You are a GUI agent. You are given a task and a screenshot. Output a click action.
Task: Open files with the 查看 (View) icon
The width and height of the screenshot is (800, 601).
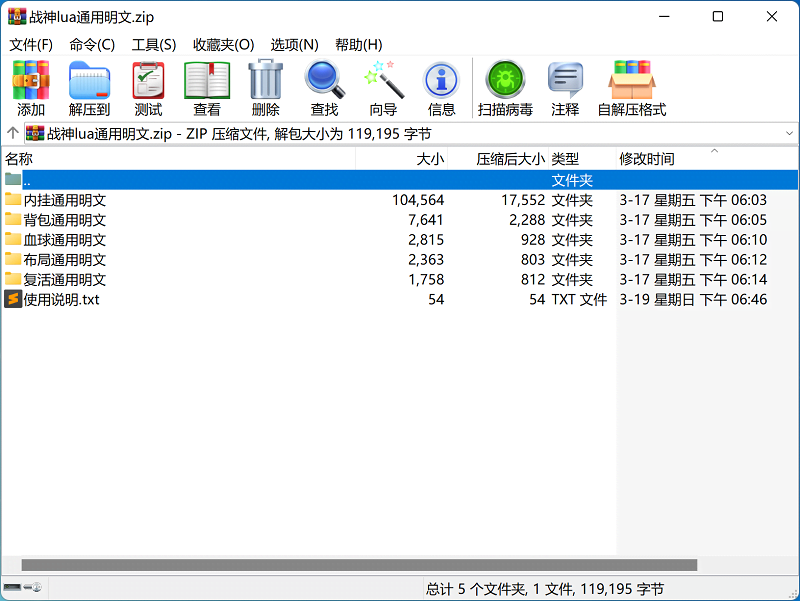(x=206, y=87)
